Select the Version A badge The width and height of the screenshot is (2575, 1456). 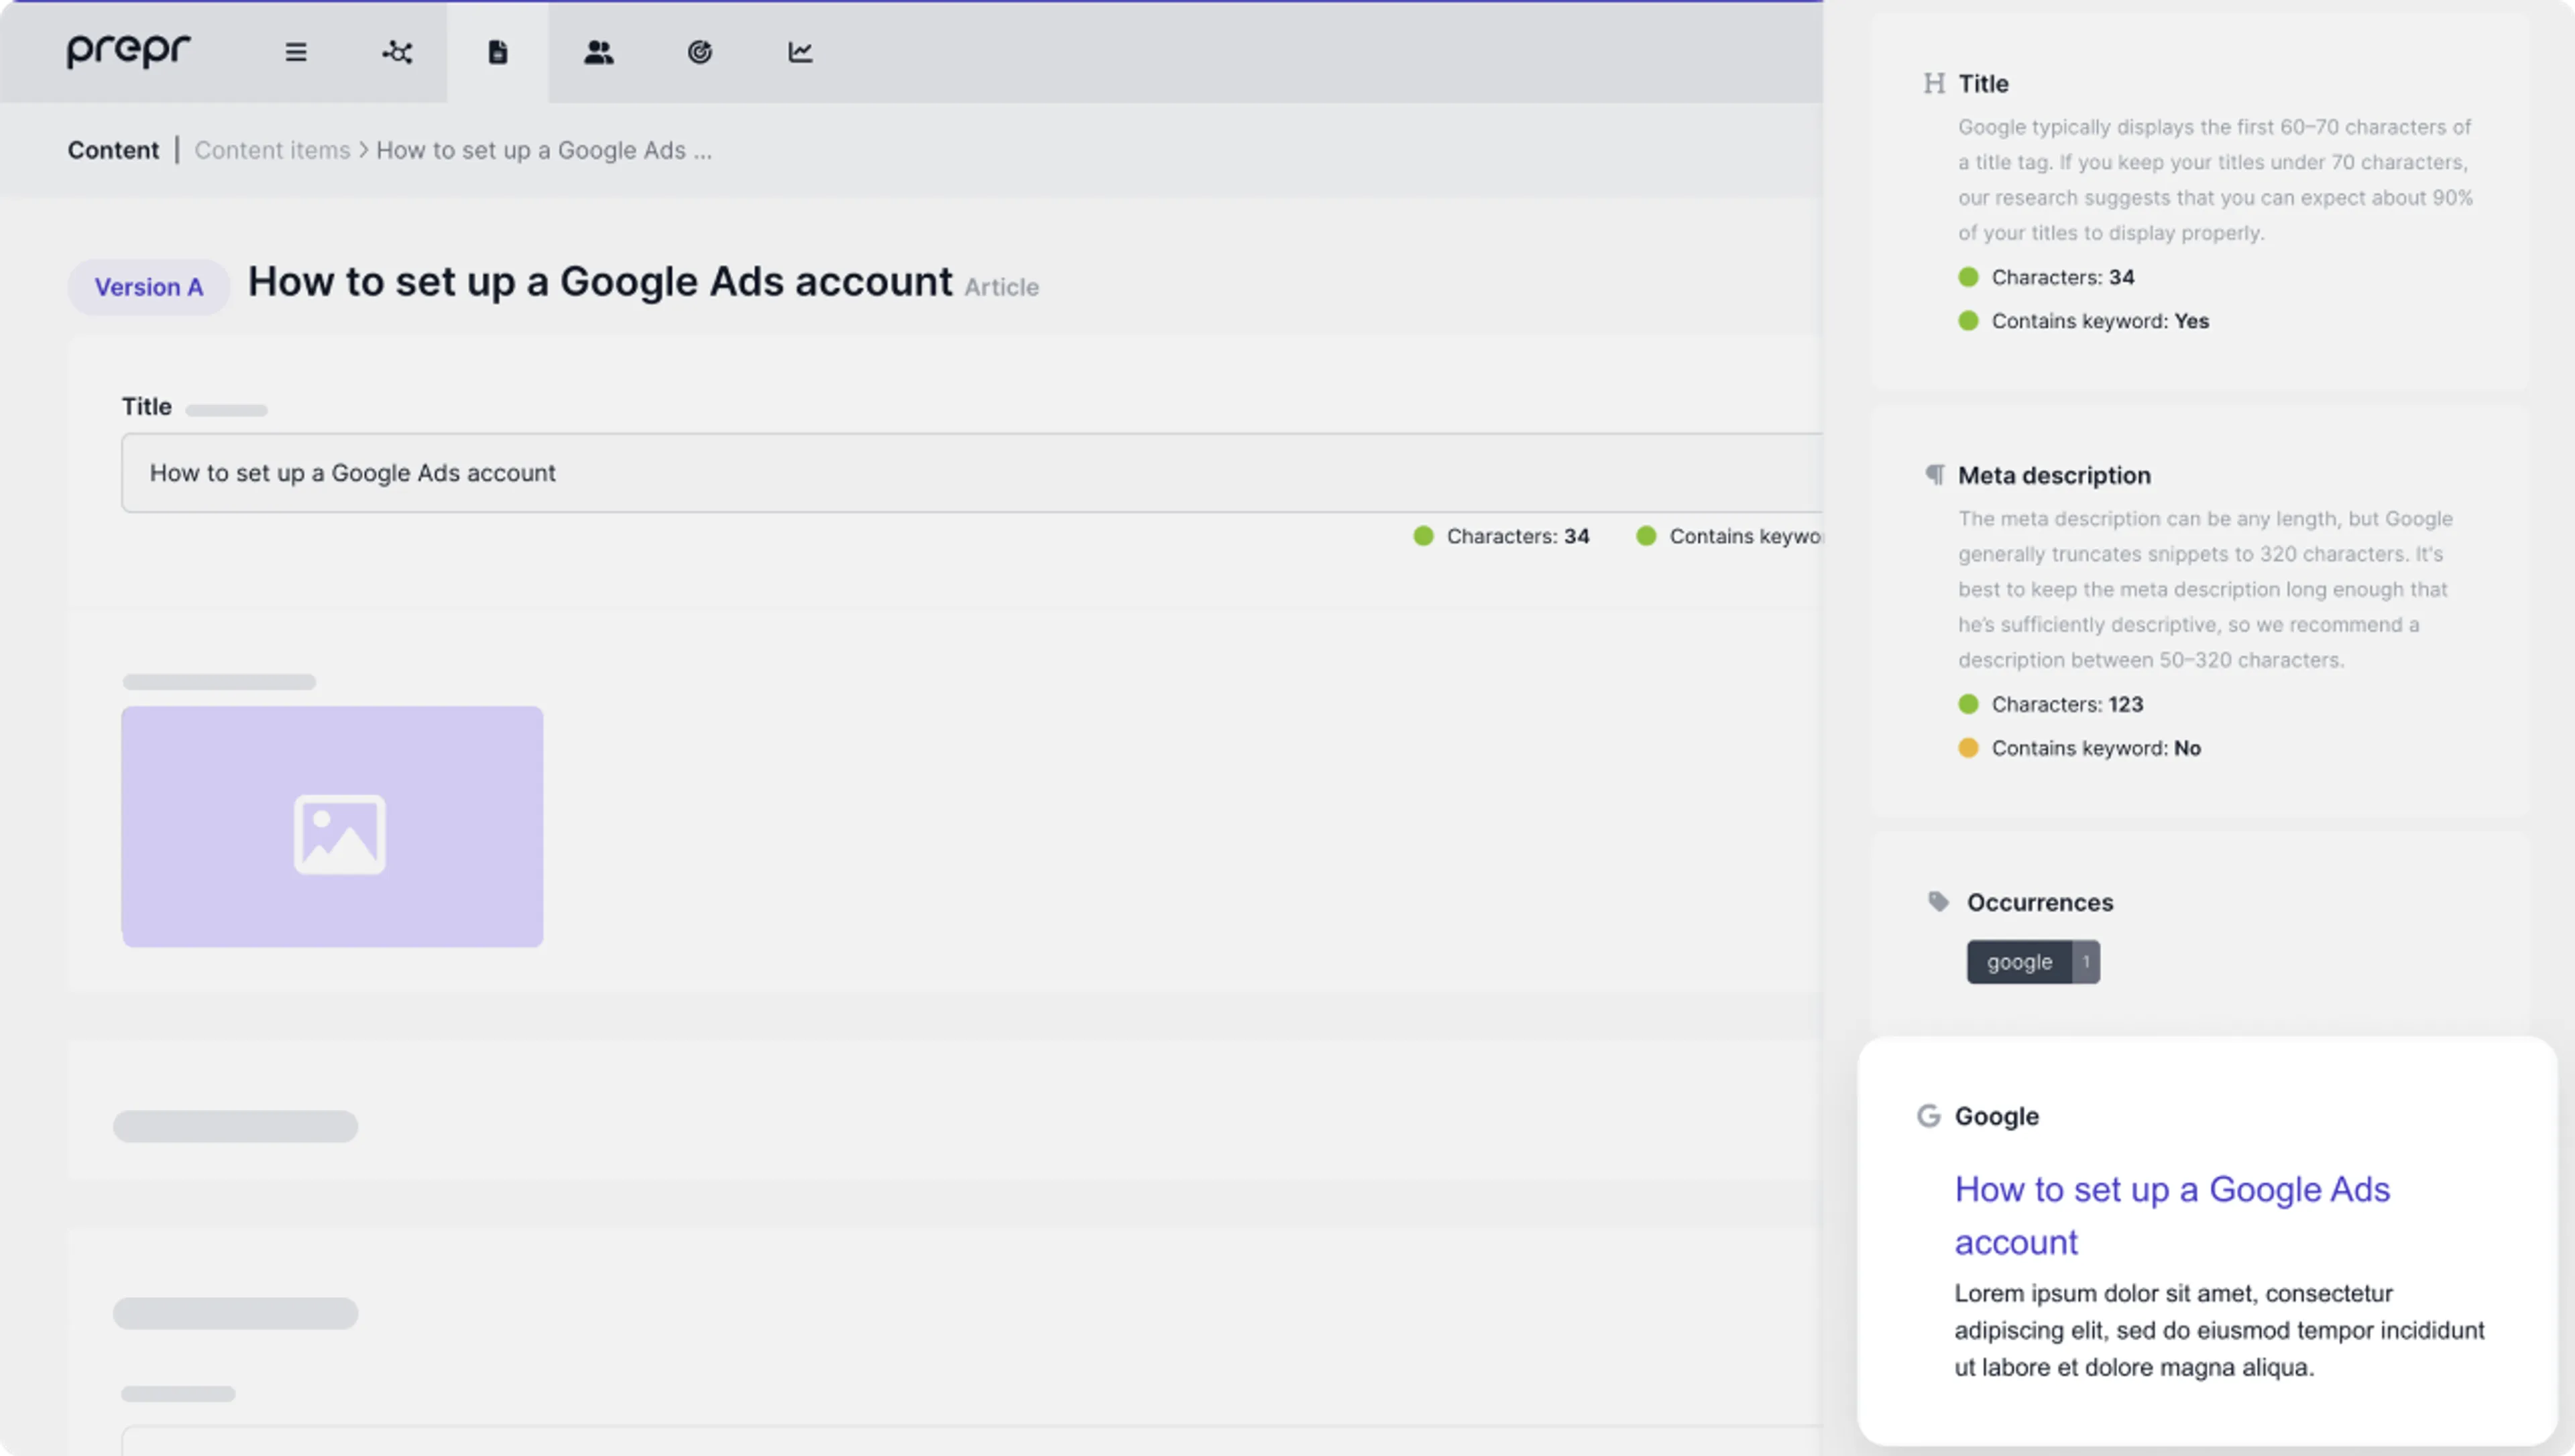[149, 287]
